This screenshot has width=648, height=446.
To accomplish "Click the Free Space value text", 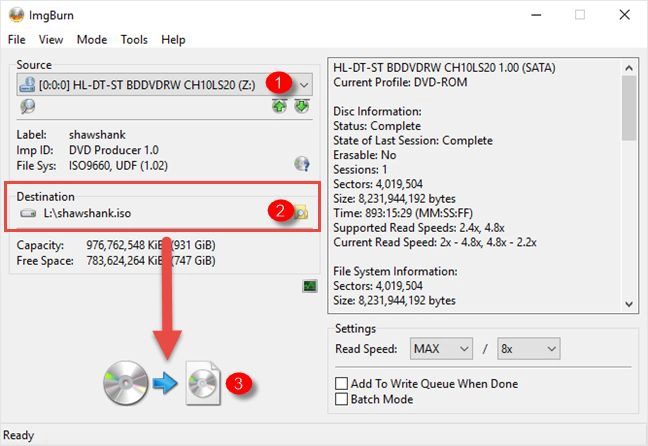I will 151,261.
